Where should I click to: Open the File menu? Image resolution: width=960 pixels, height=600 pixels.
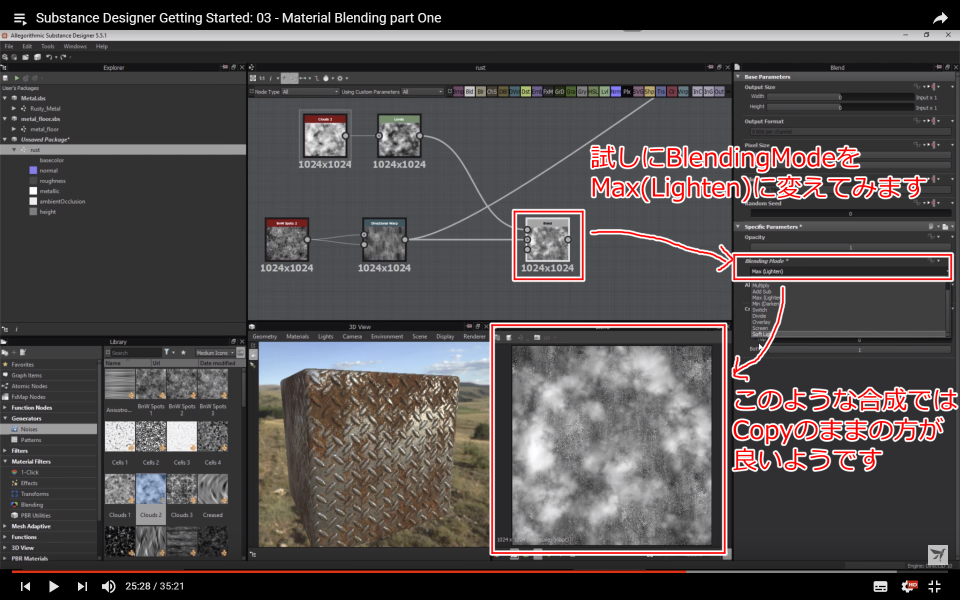tap(9, 46)
